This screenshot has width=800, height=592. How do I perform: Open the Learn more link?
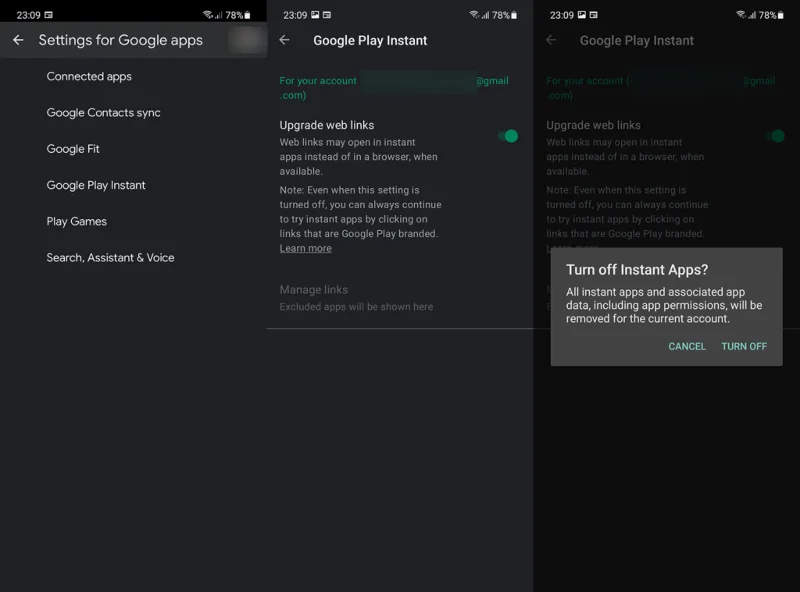[305, 249]
